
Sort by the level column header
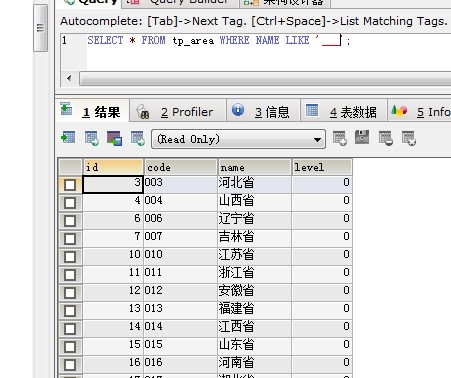click(x=322, y=167)
